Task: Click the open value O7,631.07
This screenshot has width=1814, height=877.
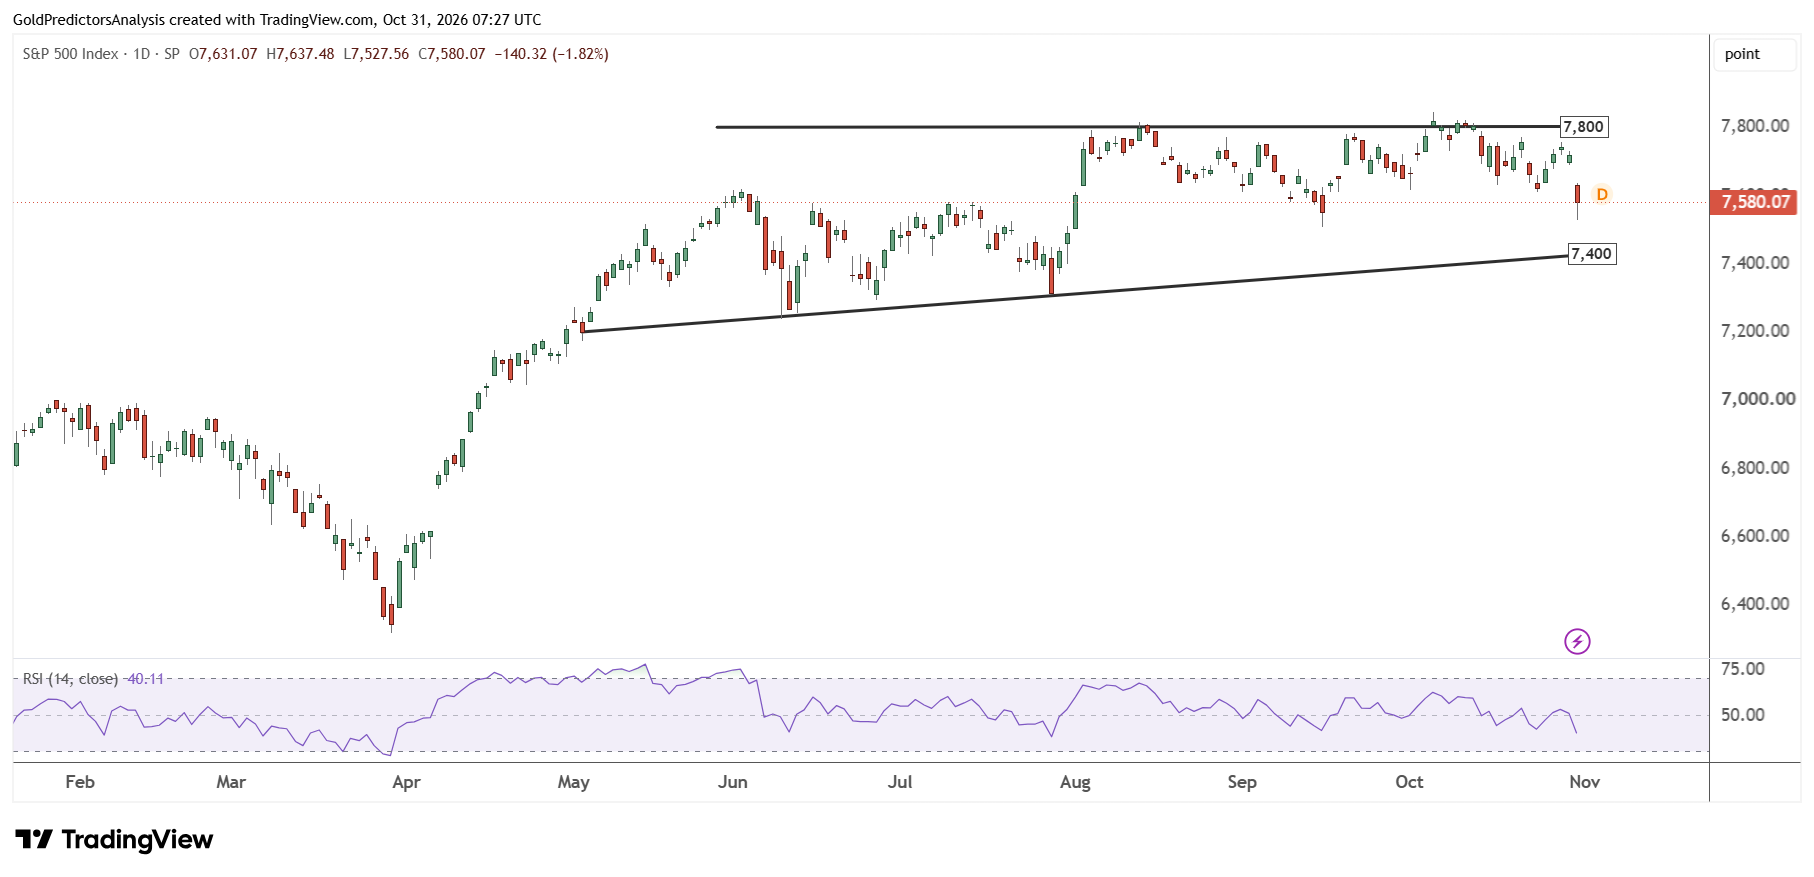Action: tap(223, 54)
